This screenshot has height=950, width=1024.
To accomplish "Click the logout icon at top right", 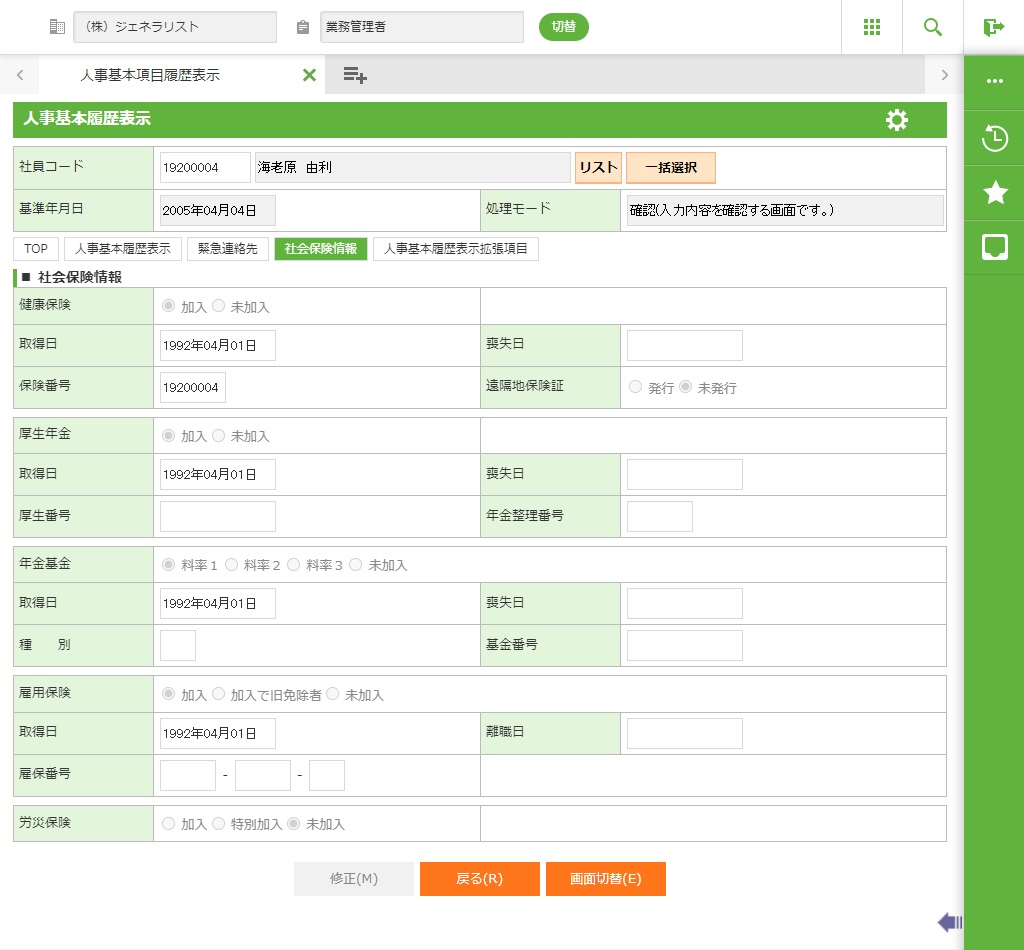I will tap(993, 27).
